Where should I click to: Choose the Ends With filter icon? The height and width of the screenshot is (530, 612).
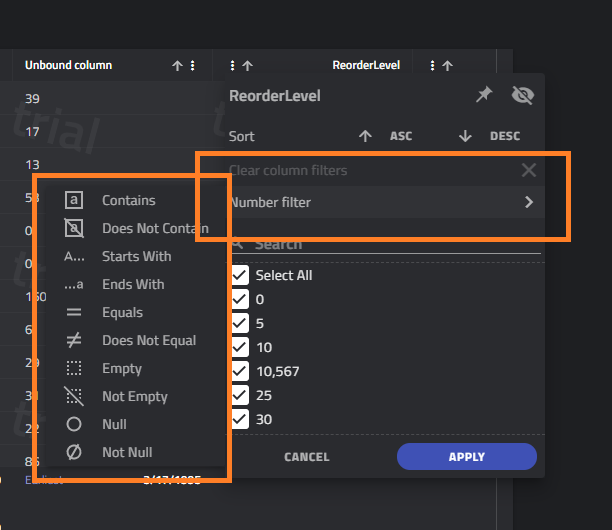pyautogui.click(x=74, y=285)
